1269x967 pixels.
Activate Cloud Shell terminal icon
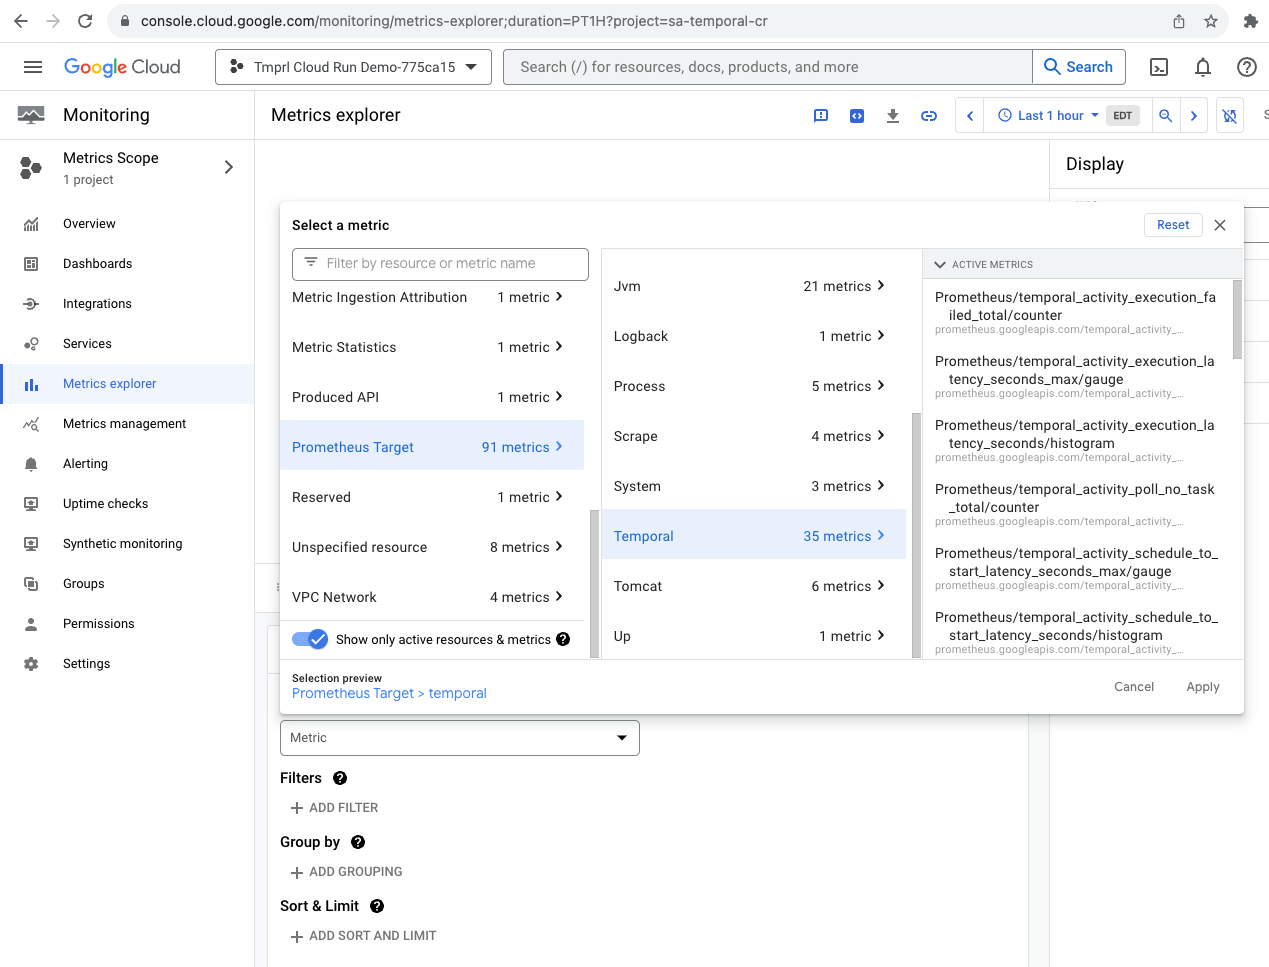tap(1159, 67)
